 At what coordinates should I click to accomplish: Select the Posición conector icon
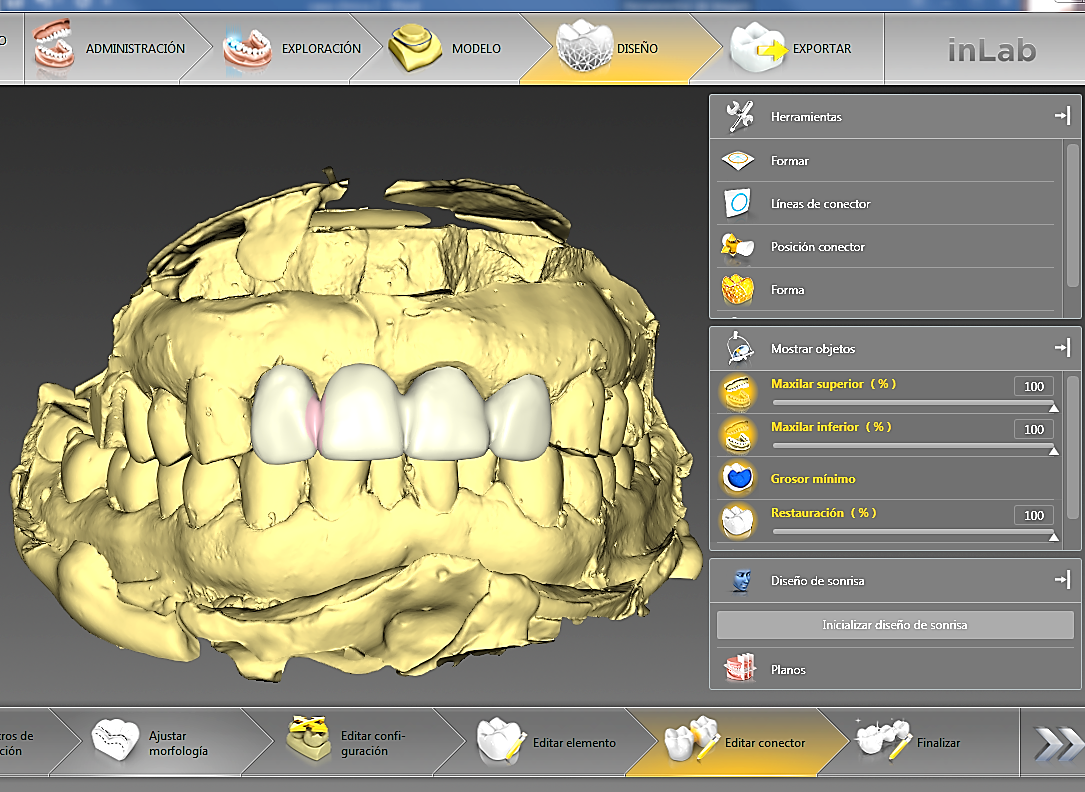coord(737,247)
